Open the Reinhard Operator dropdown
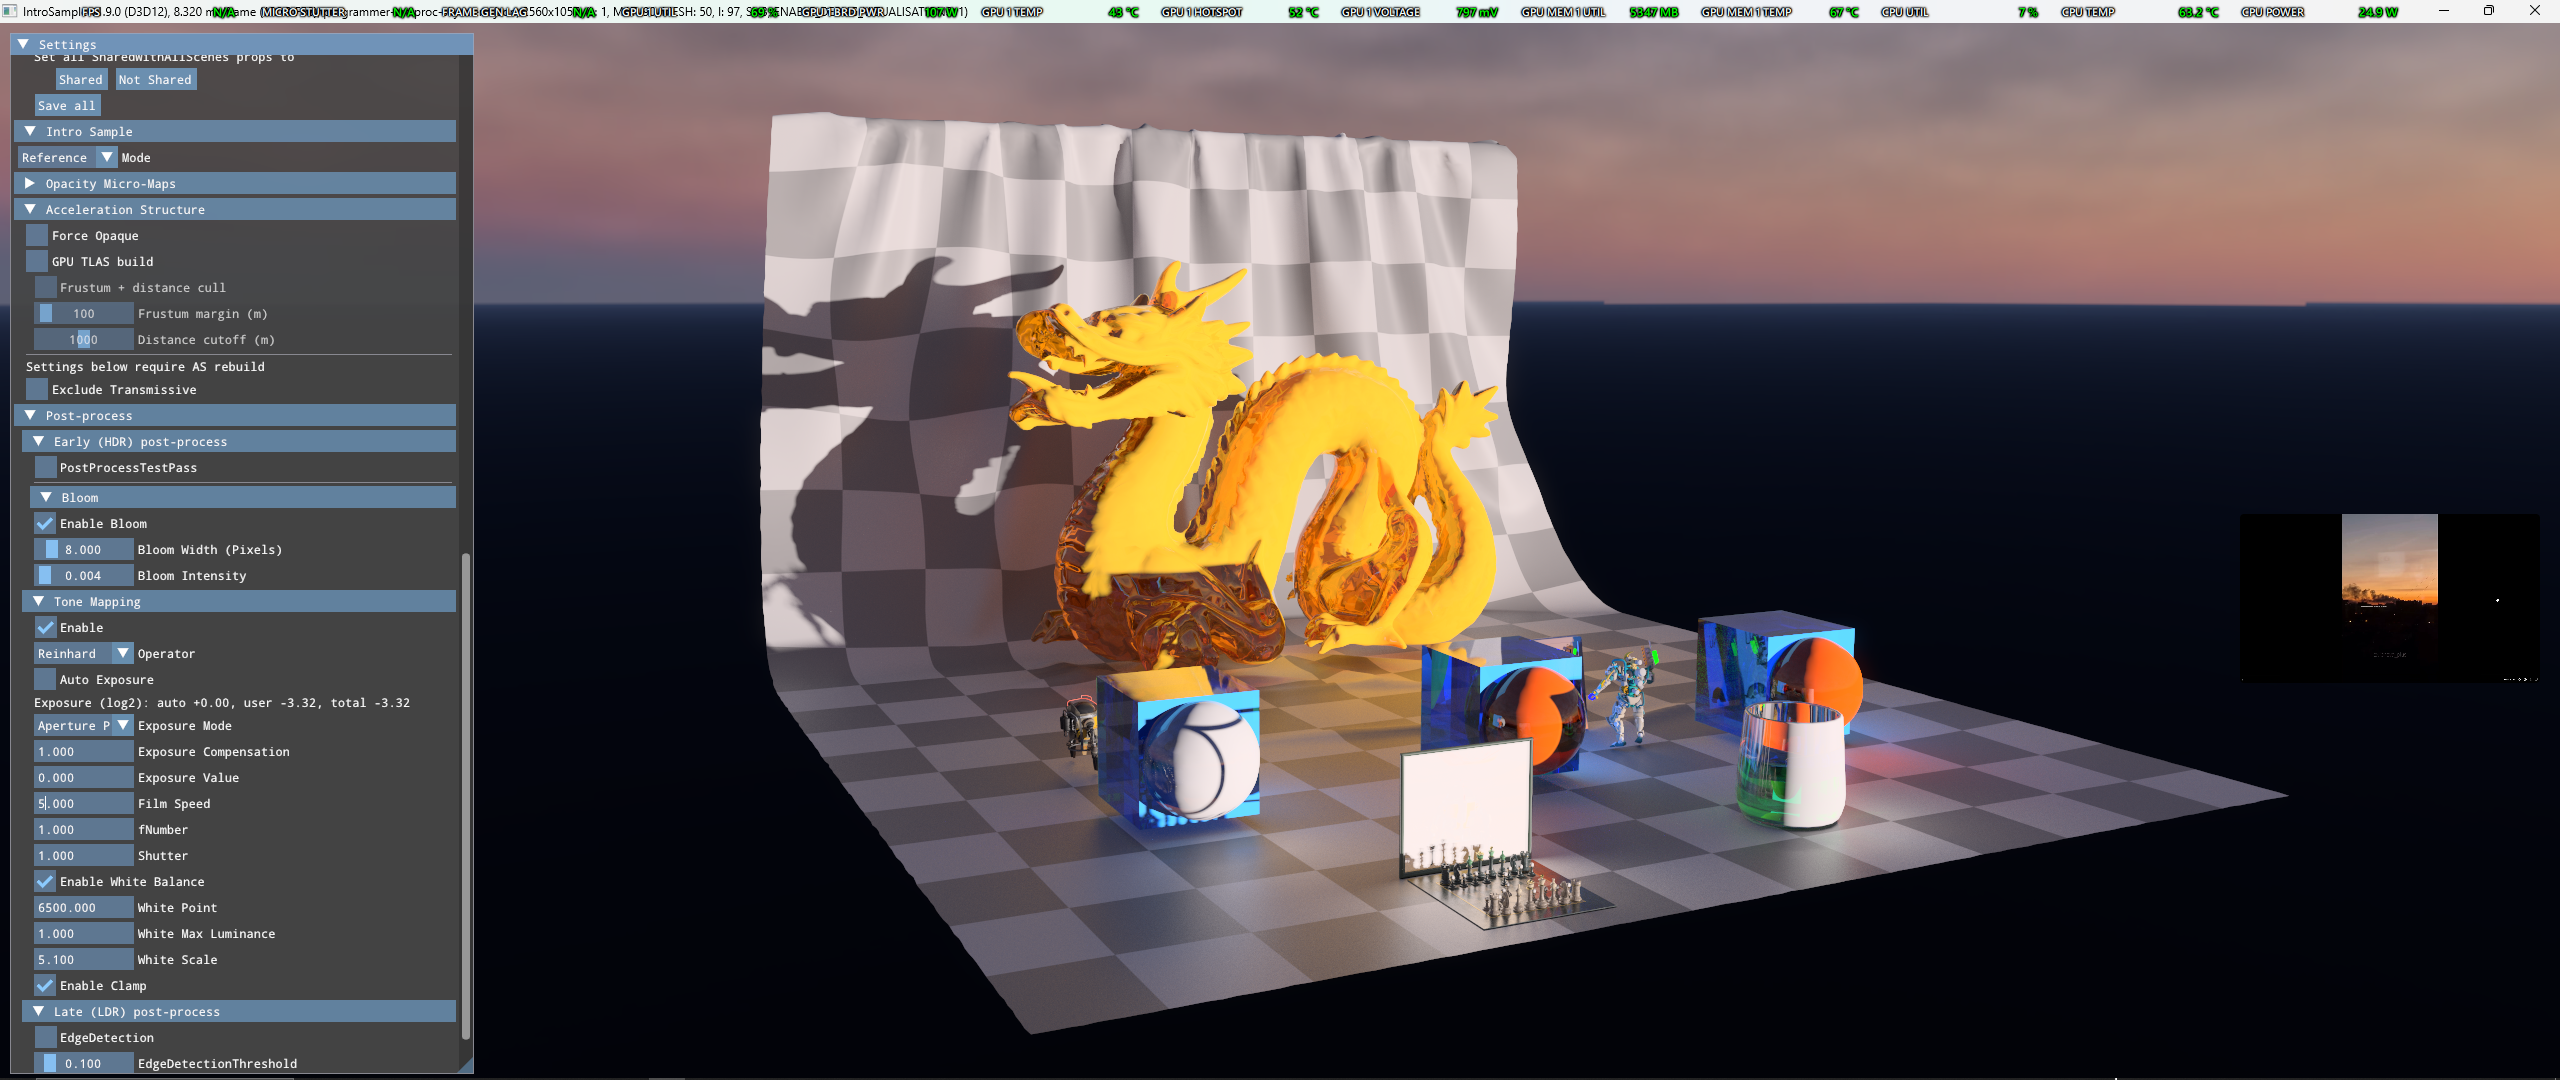 point(84,653)
